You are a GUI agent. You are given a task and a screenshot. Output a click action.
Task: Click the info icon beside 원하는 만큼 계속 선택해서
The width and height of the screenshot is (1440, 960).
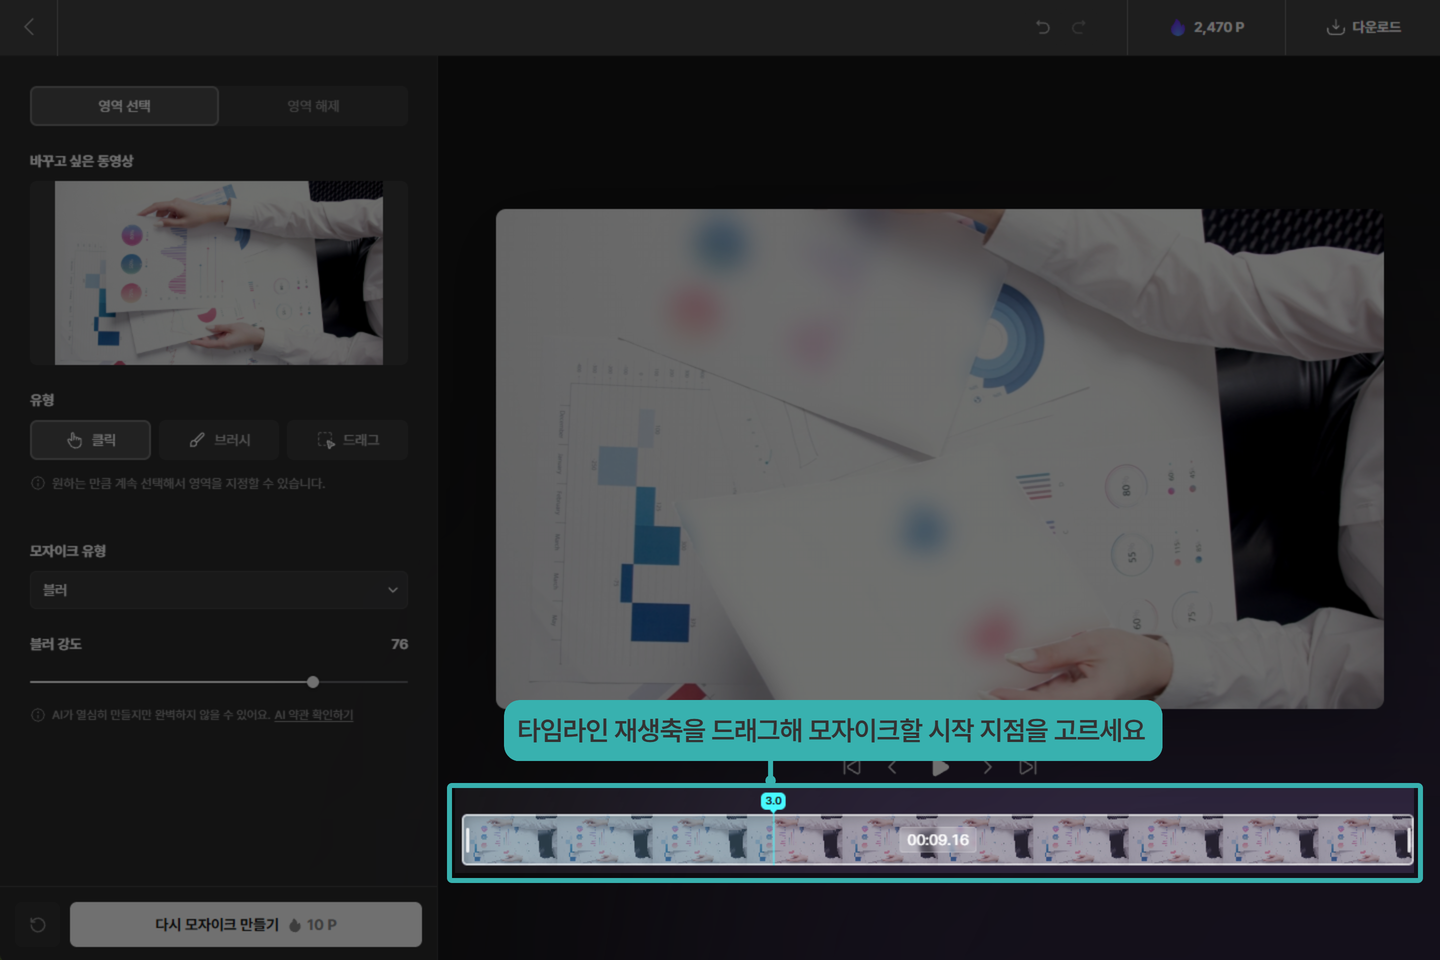point(38,483)
